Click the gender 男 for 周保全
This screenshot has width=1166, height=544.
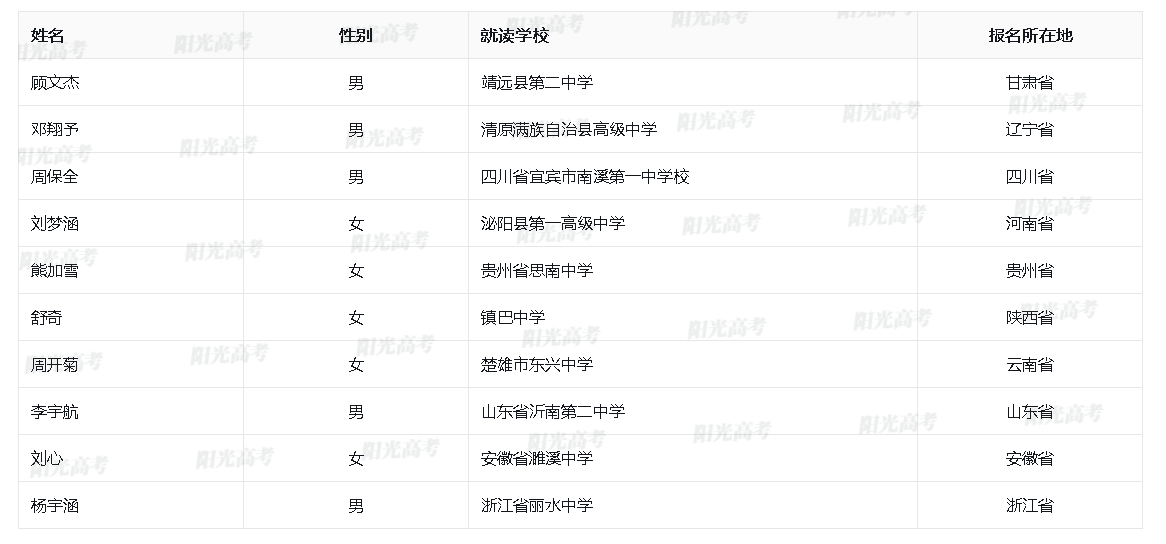coord(356,177)
